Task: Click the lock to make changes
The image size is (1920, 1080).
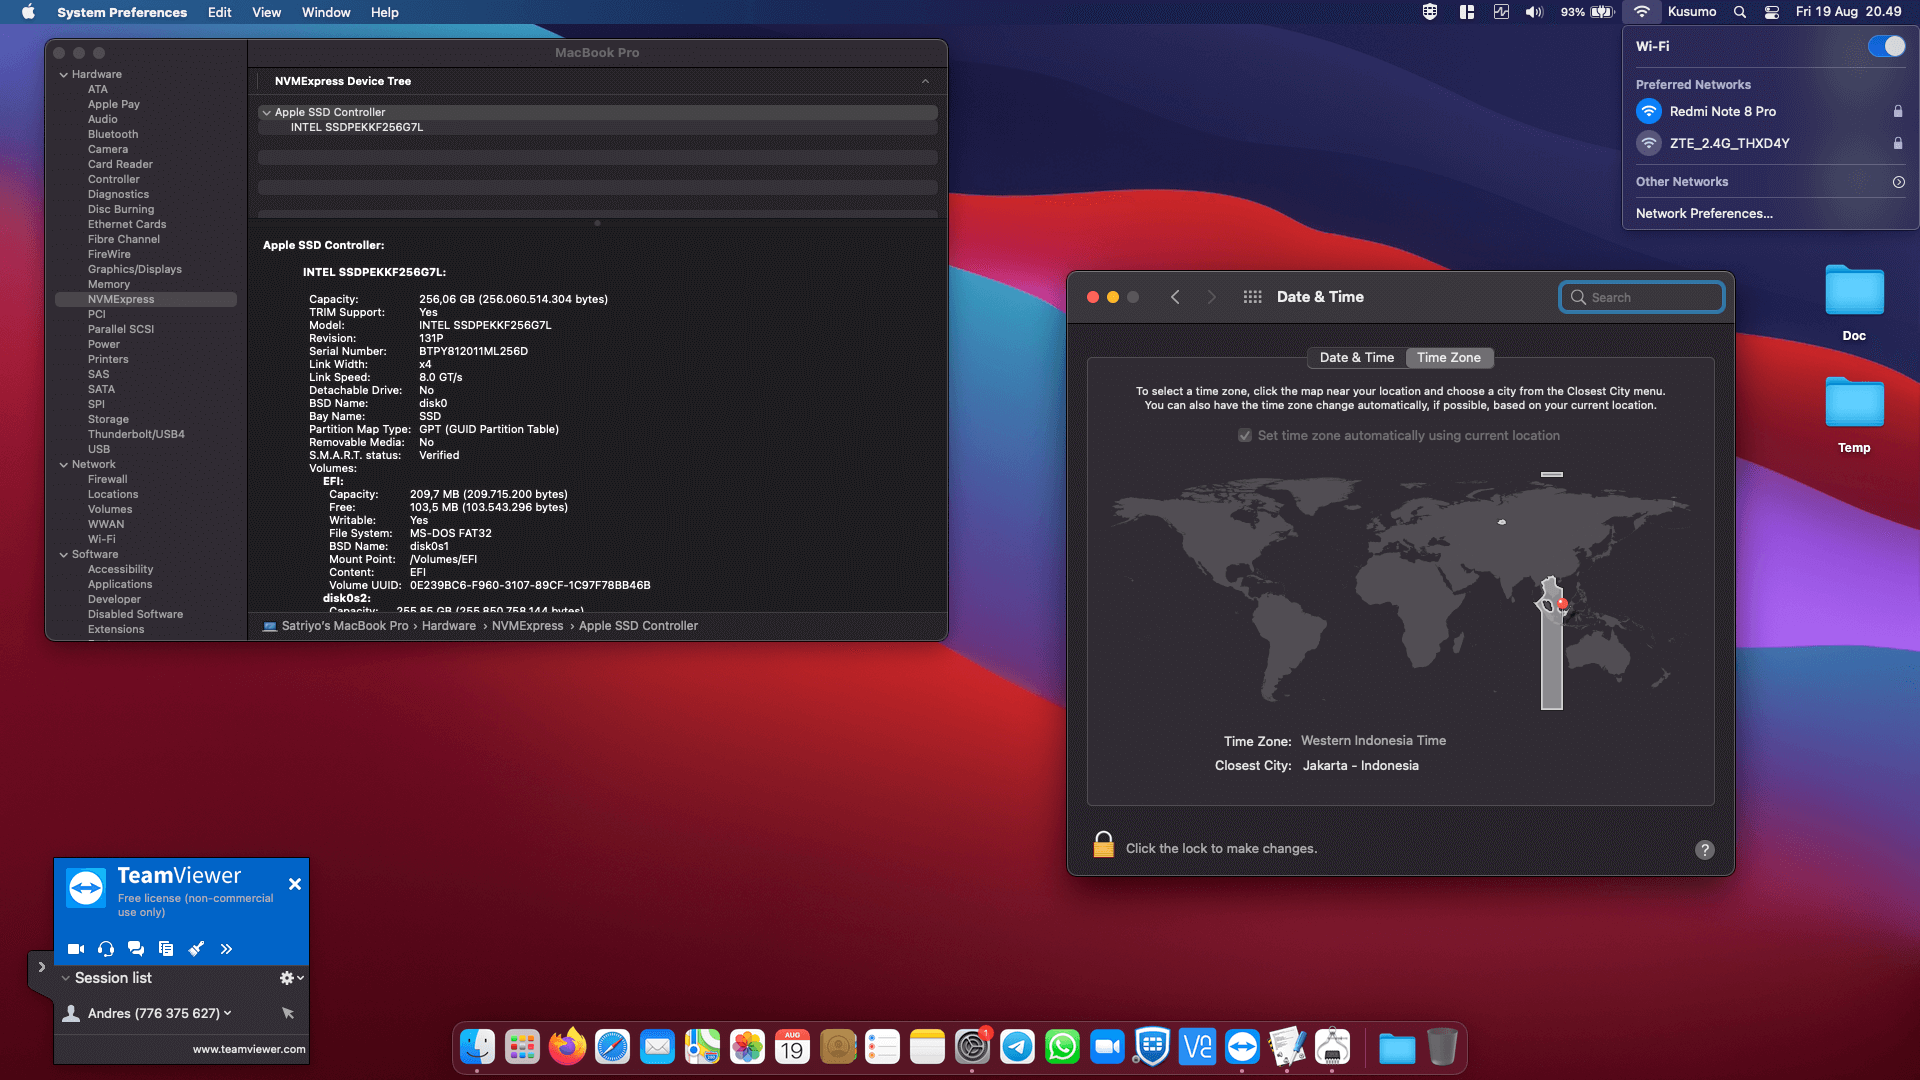Action: pos(1103,845)
